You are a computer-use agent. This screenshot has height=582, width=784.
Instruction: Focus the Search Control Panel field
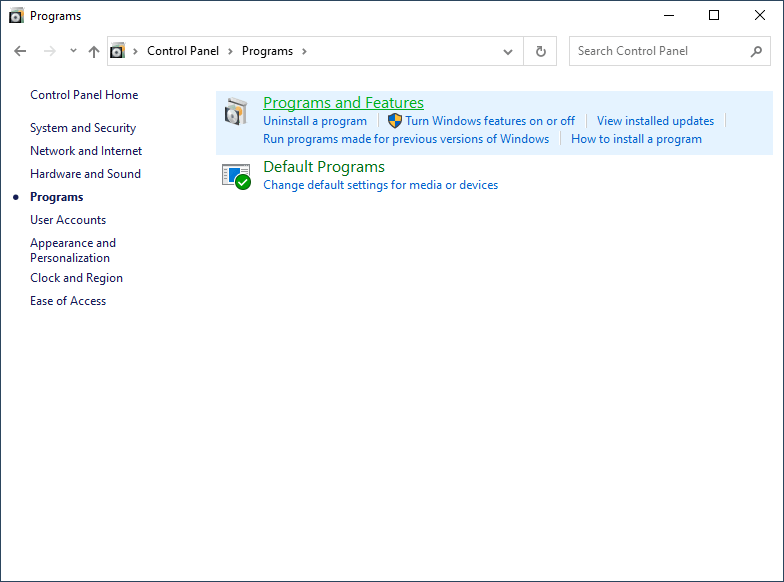pos(670,51)
